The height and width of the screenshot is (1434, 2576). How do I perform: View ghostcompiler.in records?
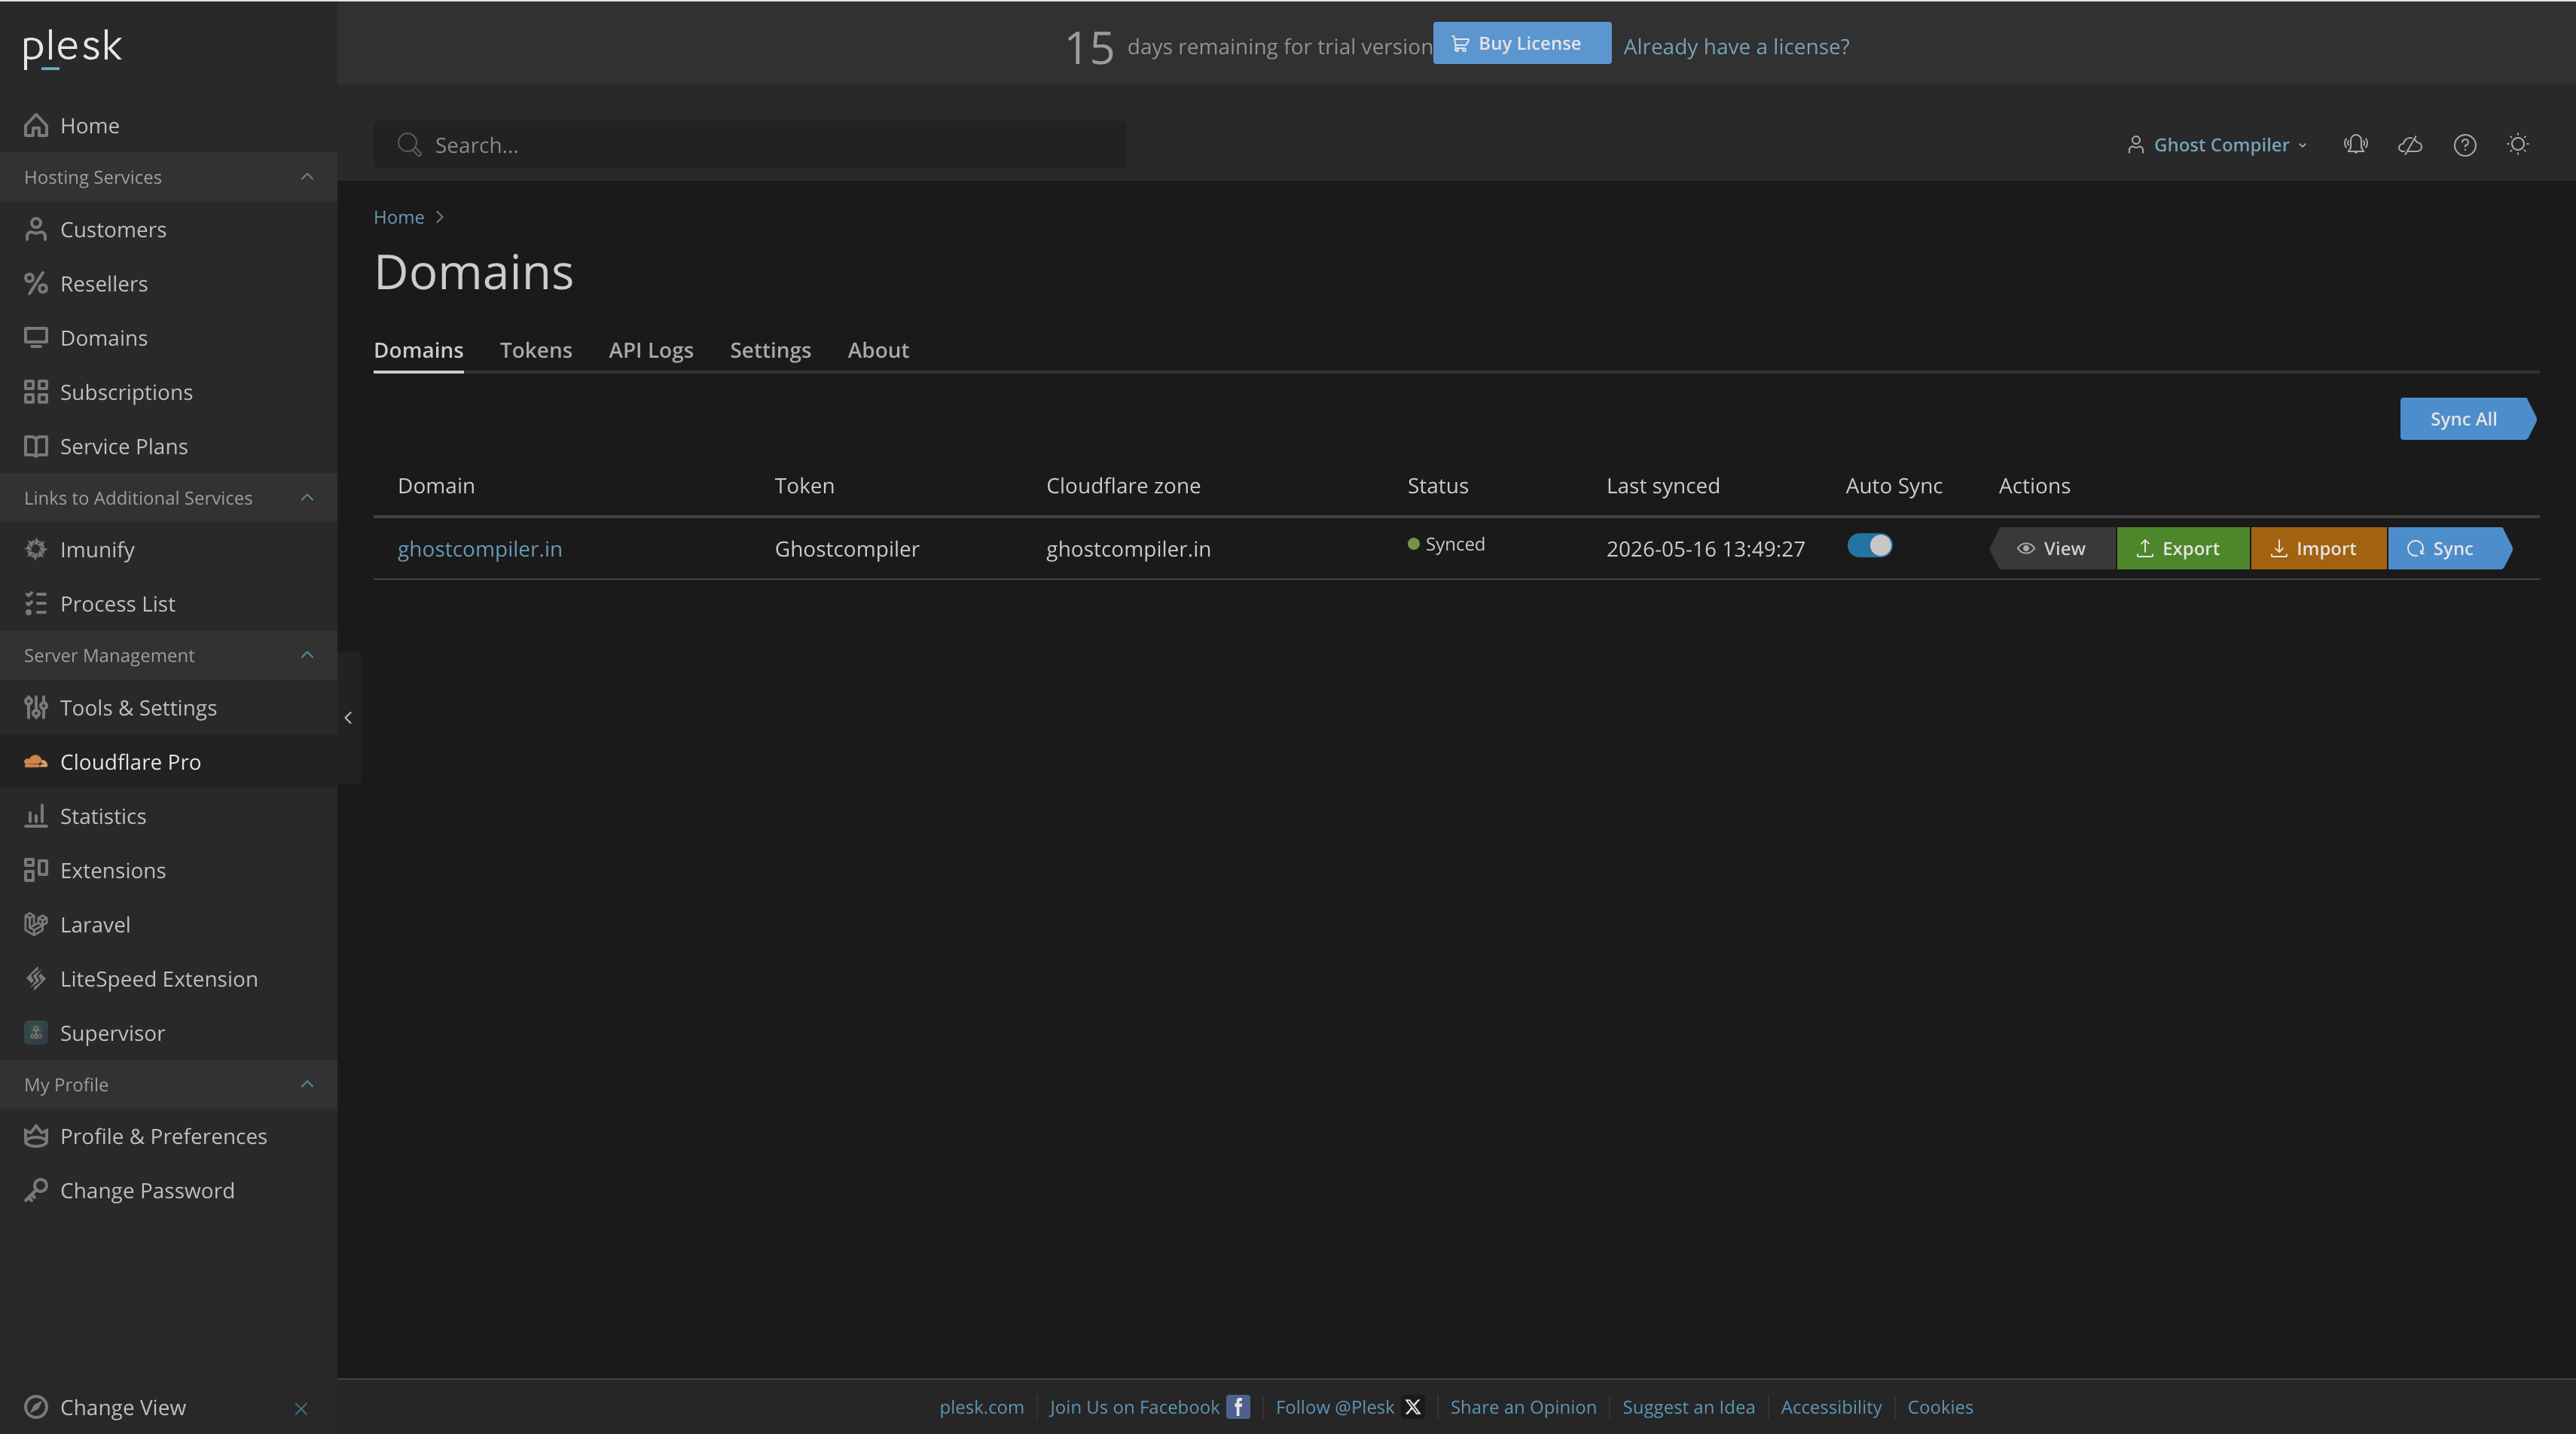pos(2053,548)
